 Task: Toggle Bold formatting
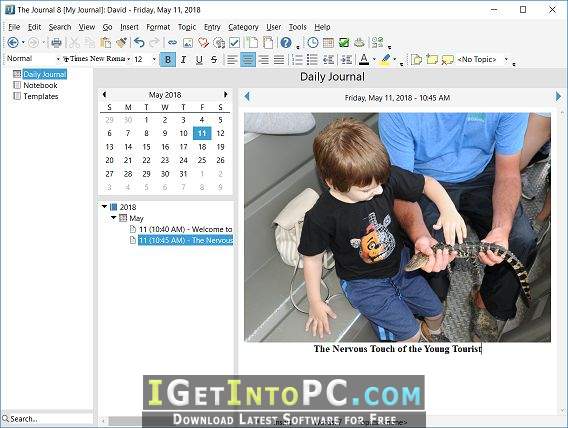click(x=168, y=60)
